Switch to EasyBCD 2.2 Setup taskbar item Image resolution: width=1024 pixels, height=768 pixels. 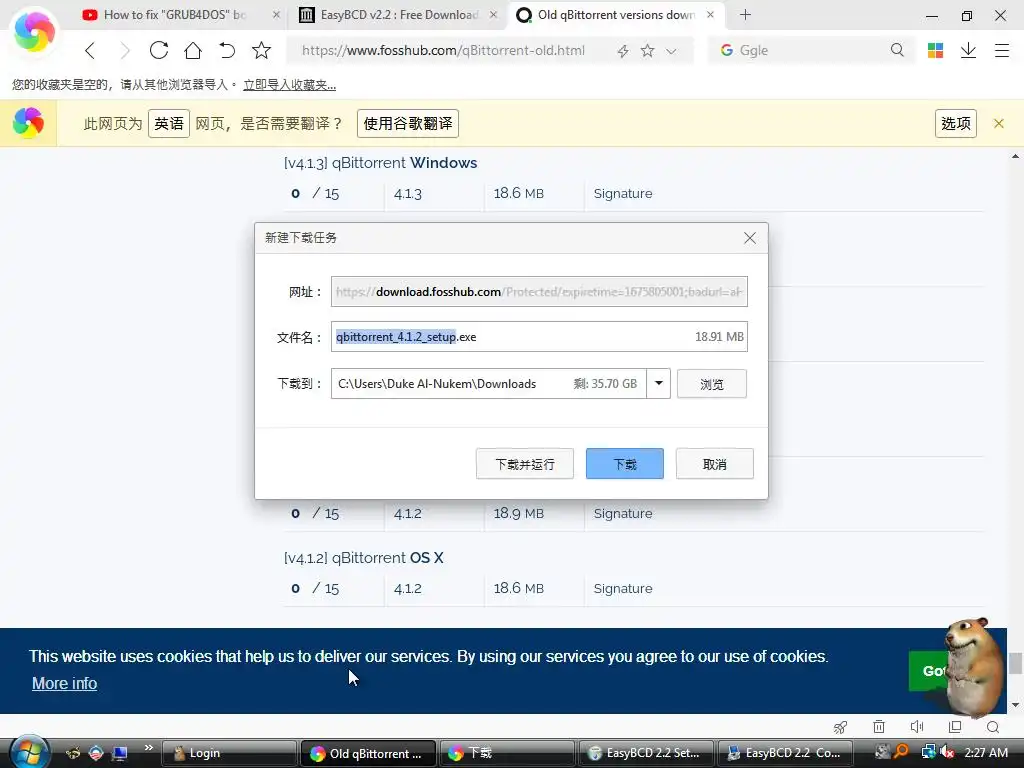coord(645,753)
